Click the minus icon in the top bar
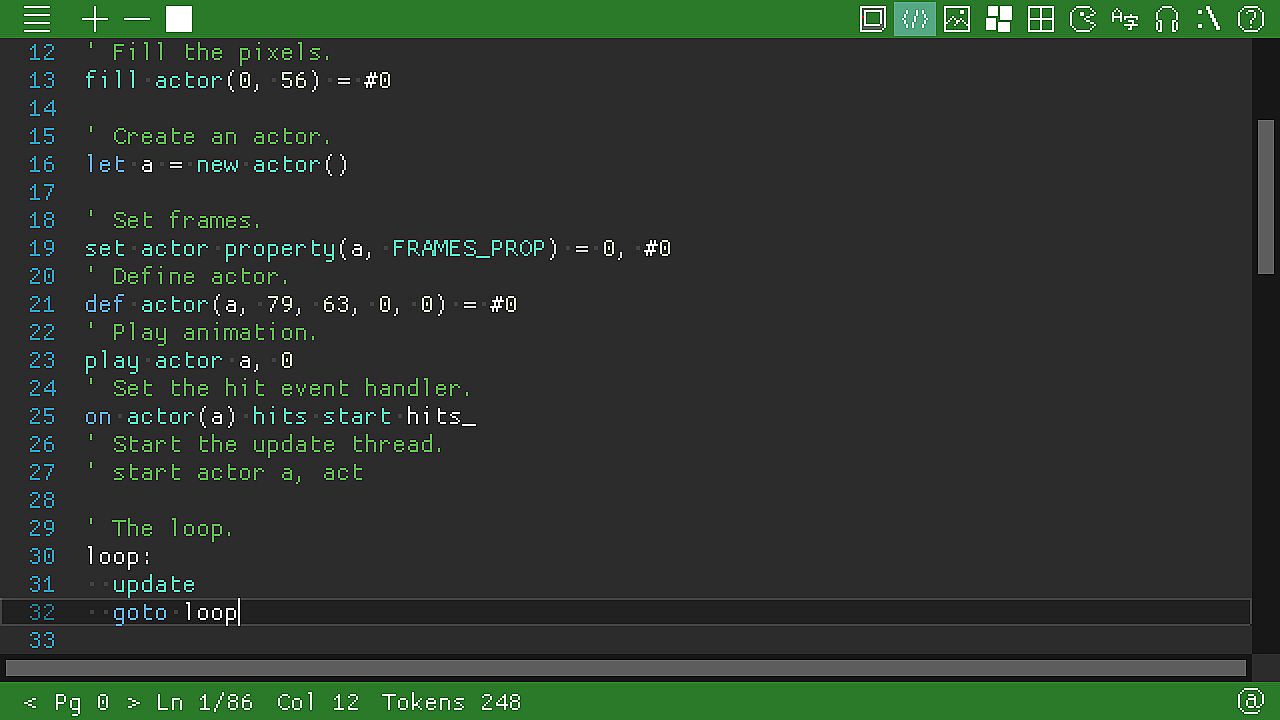Viewport: 1280px width, 720px height. click(x=137, y=19)
